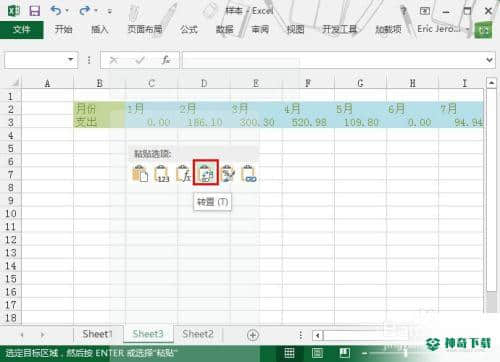Image resolution: width=500 pixels, height=362 pixels.
Task: Select column A header
Action: point(47,83)
